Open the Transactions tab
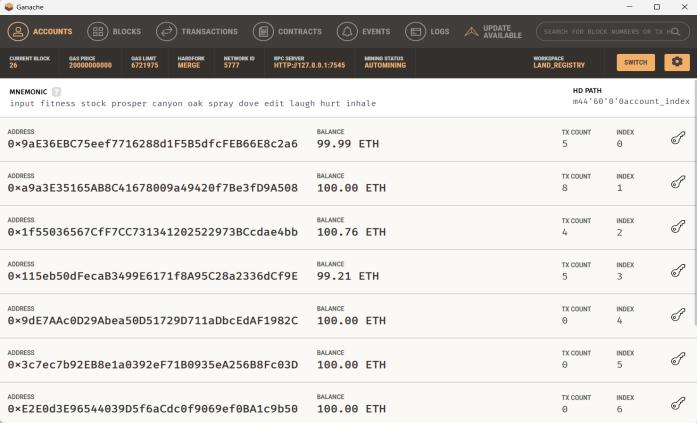Screen dimensions: 697x423 (x=197, y=32)
